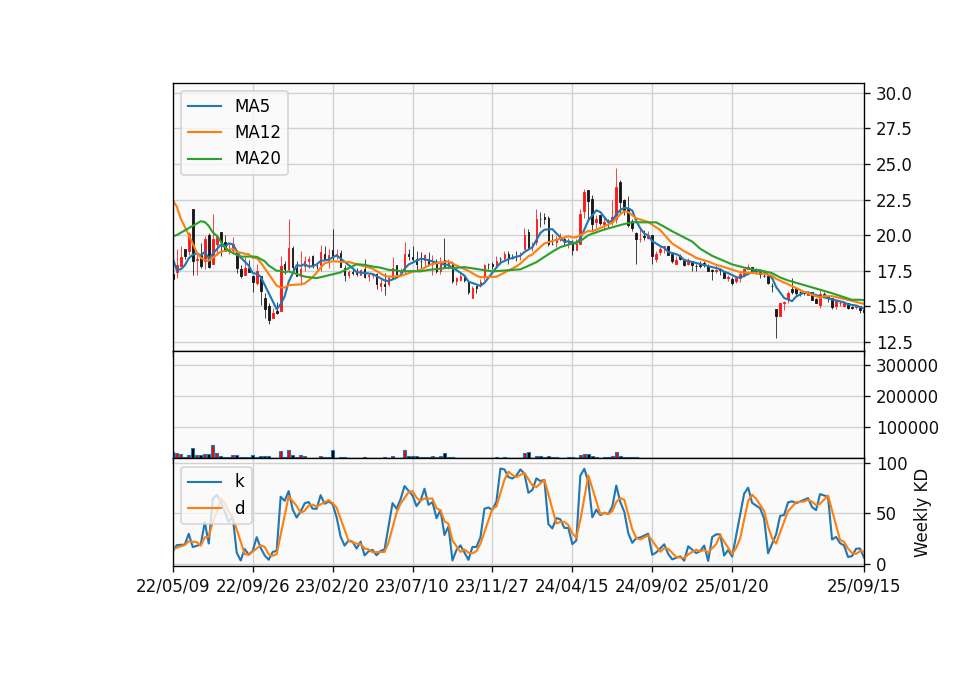The width and height of the screenshot is (960, 690).
Task: Click the k legend label in KD panel
Action: tap(239, 481)
